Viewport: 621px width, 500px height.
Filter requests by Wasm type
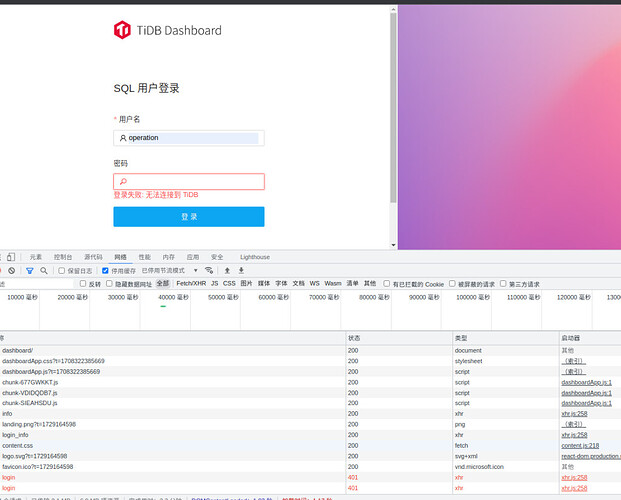(x=333, y=283)
